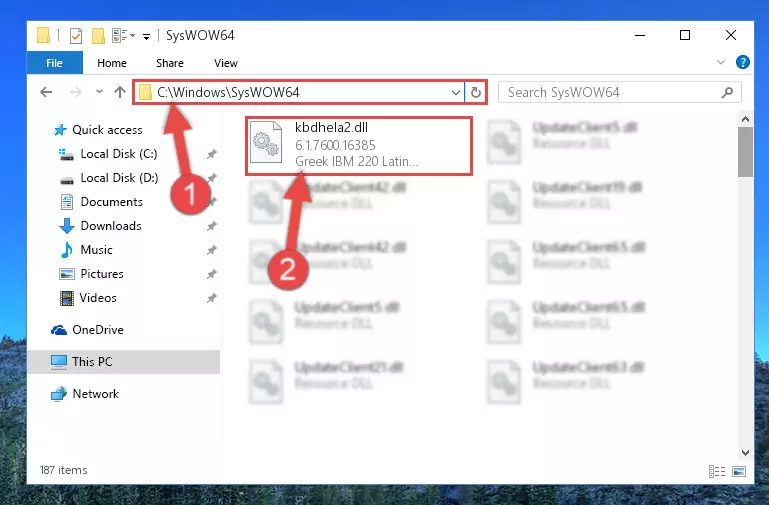Viewport: 769px width, 505px height.
Task: Click the search magnifier icon
Action: pyautogui.click(x=727, y=92)
